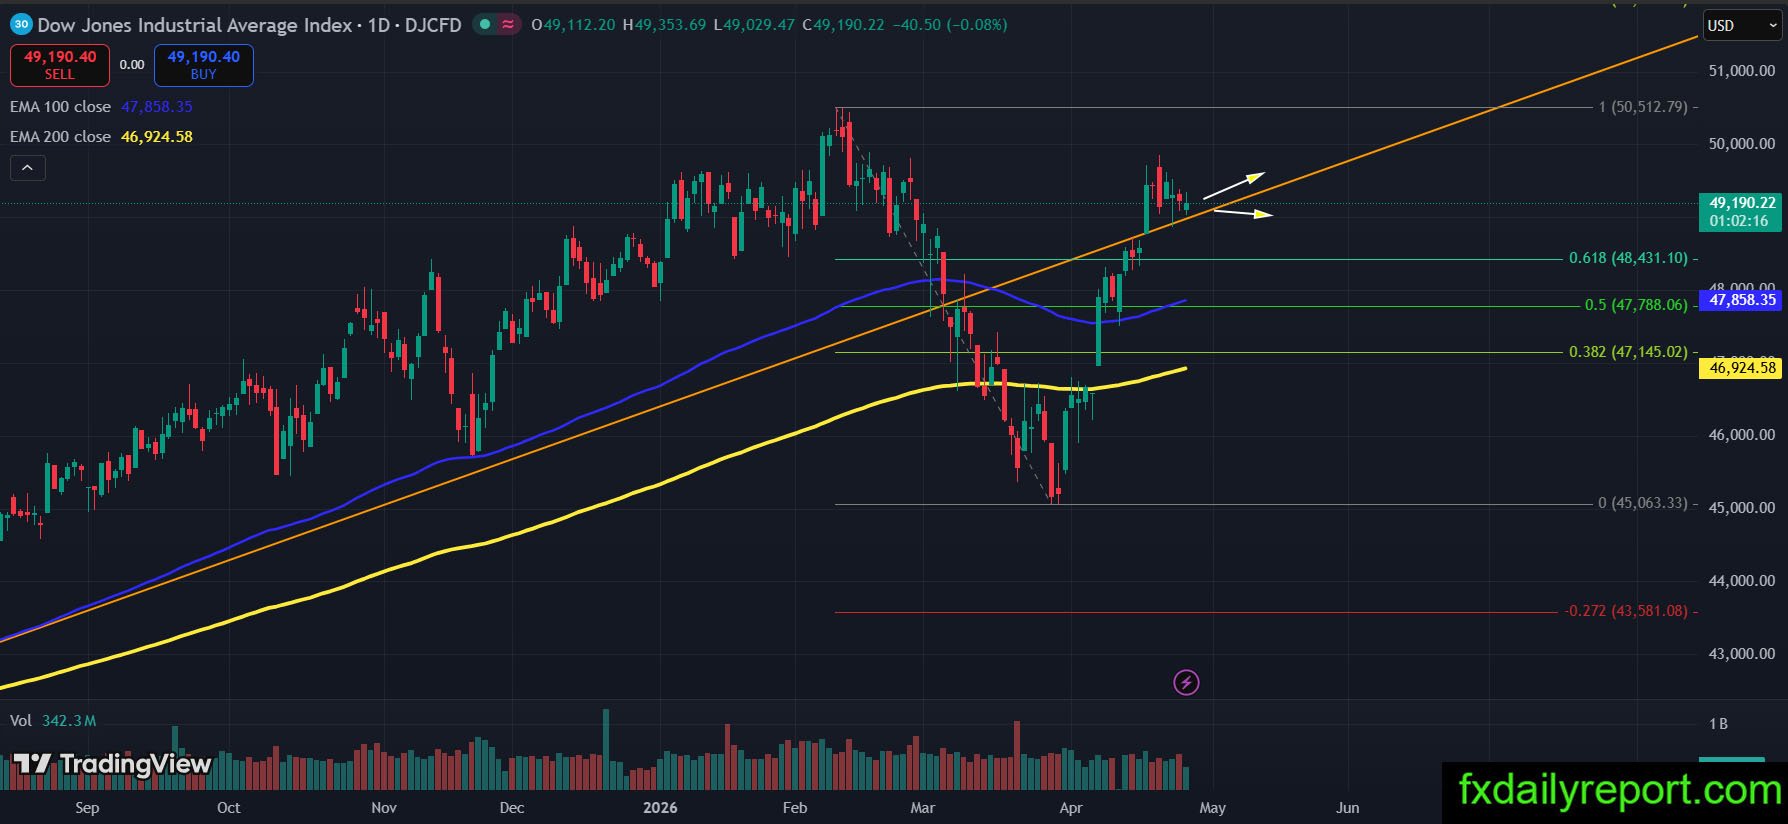Click the Oct label on time axis

pos(229,808)
